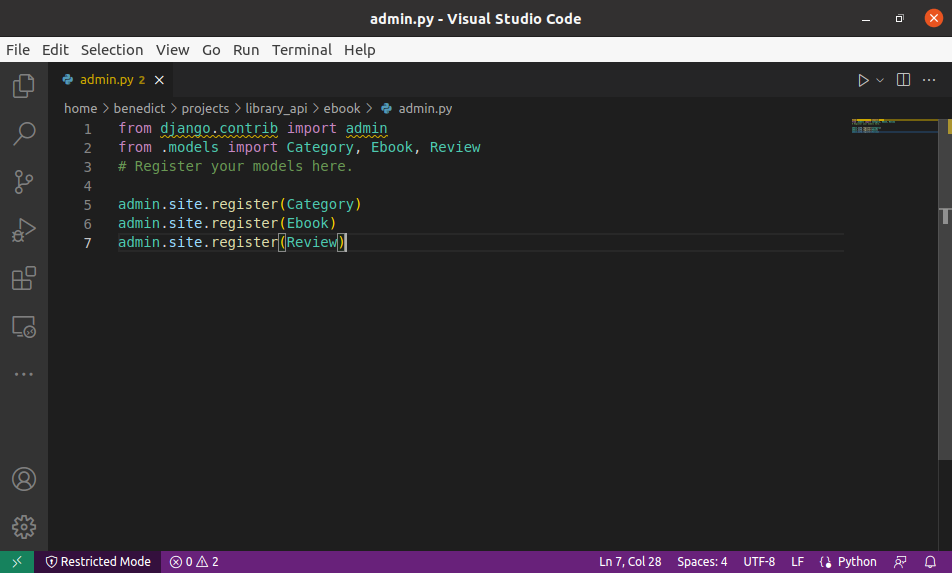This screenshot has height=573, width=952.
Task: Click on 'Ebook' in register call line 6
Action: (x=308, y=223)
